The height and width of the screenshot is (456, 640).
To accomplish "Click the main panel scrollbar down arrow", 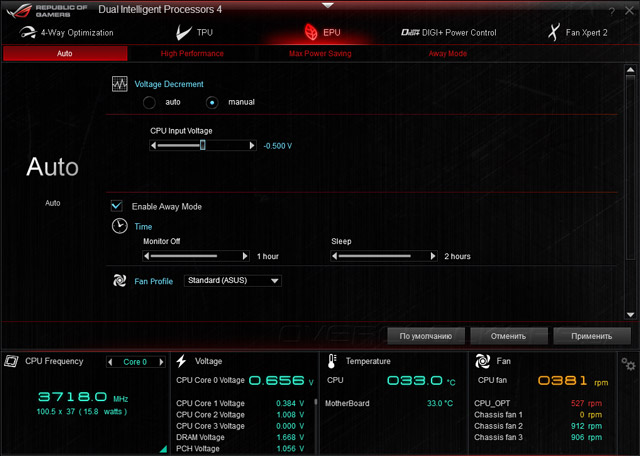I will 630,314.
